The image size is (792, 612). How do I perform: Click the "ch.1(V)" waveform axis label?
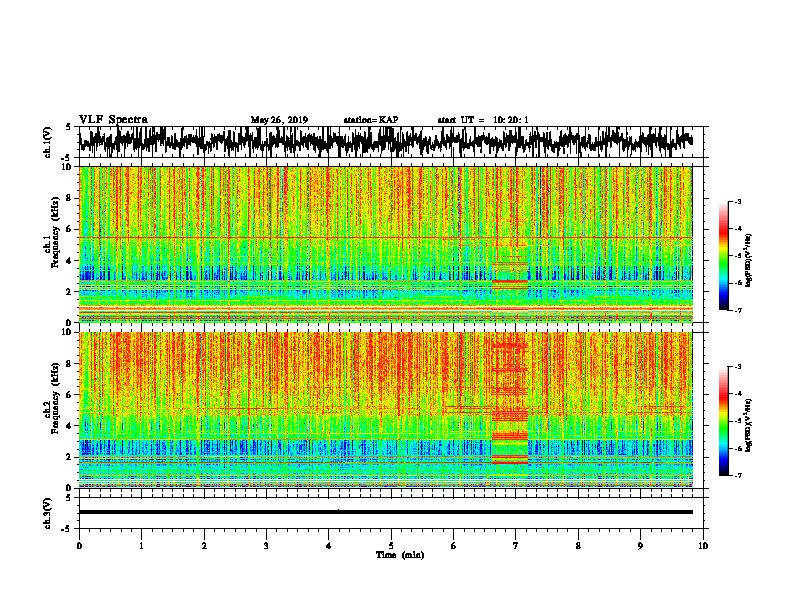[48, 142]
